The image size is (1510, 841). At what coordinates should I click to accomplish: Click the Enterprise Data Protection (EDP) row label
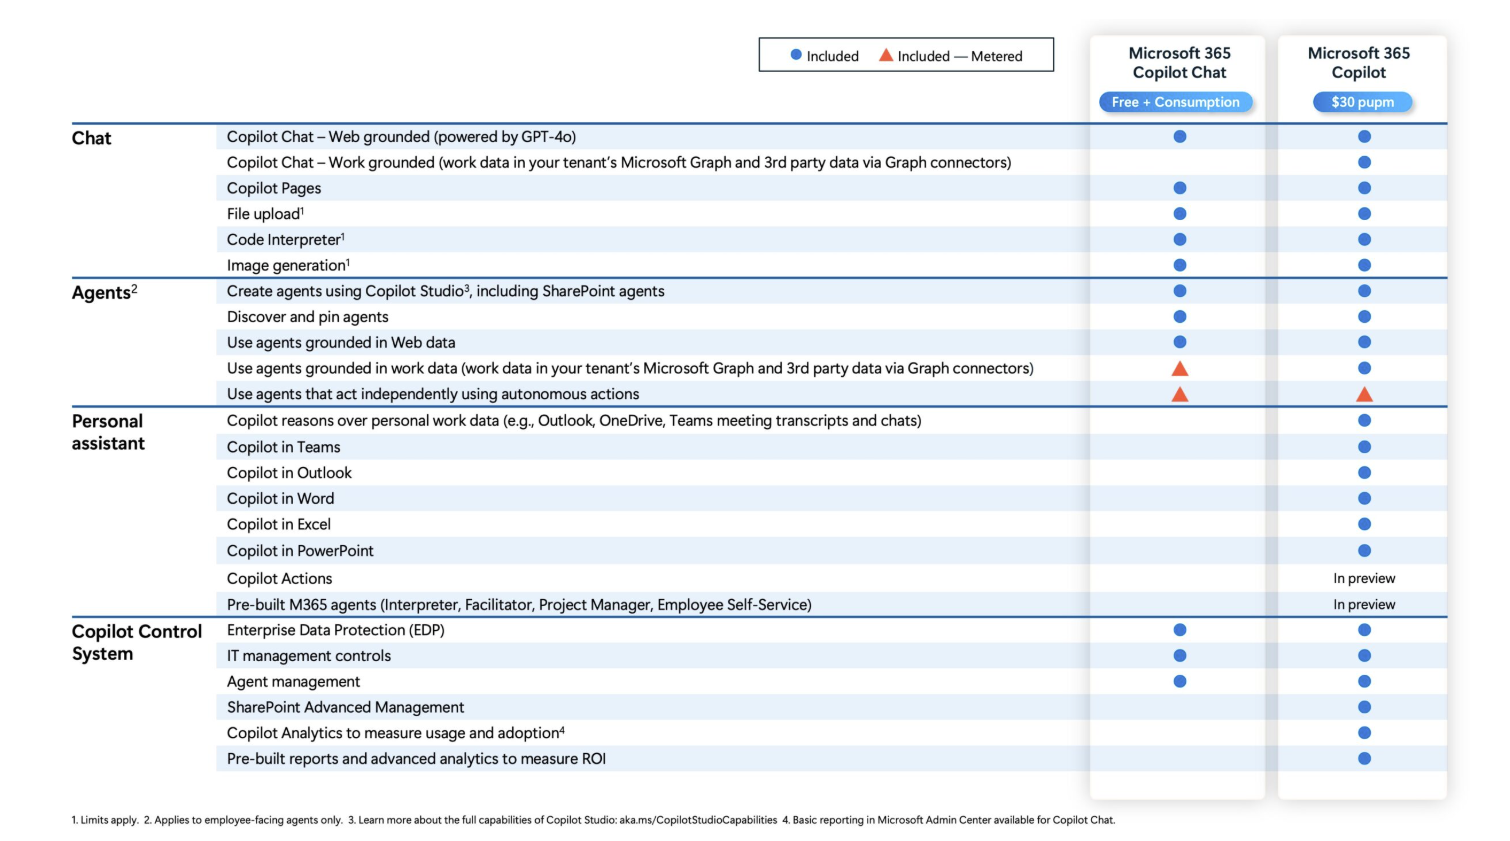(x=335, y=630)
